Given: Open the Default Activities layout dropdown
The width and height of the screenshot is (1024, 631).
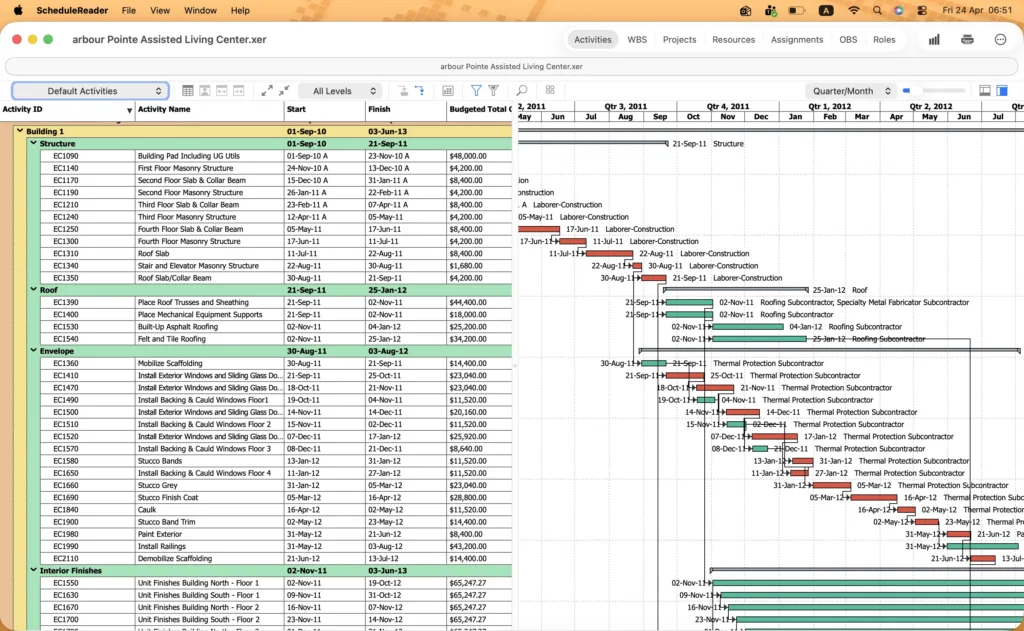Looking at the screenshot, I should click(x=90, y=91).
